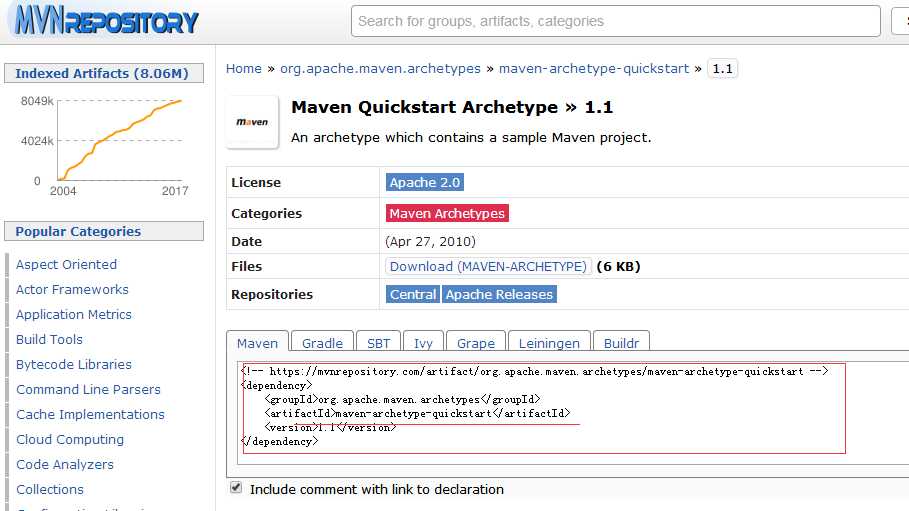Go to Home breadcrumb link
Viewport: 909px width, 511px height.
(243, 68)
